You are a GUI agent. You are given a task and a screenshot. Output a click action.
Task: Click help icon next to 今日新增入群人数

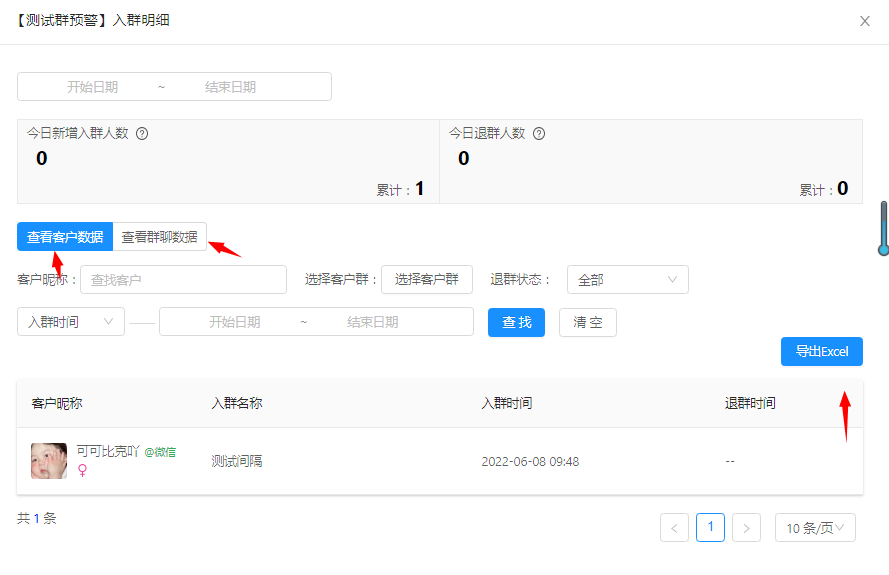pos(142,133)
